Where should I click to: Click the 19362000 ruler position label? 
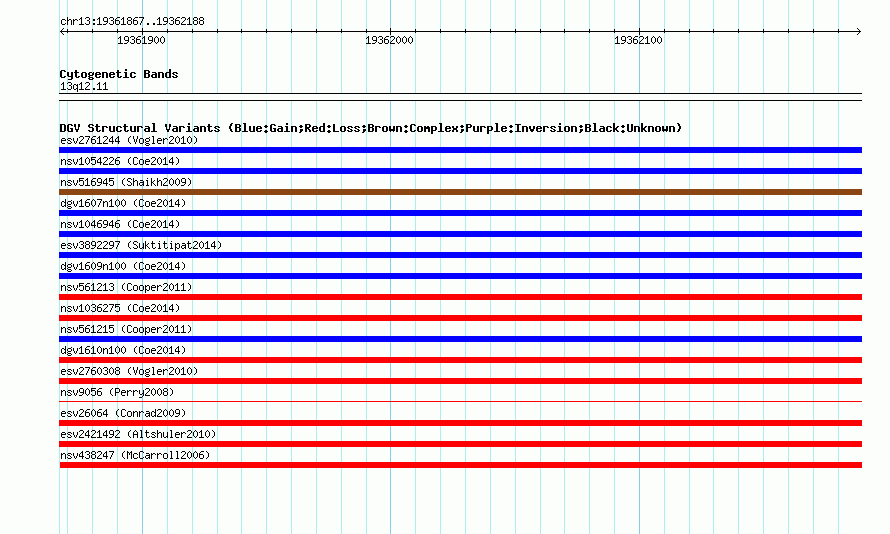(x=389, y=40)
